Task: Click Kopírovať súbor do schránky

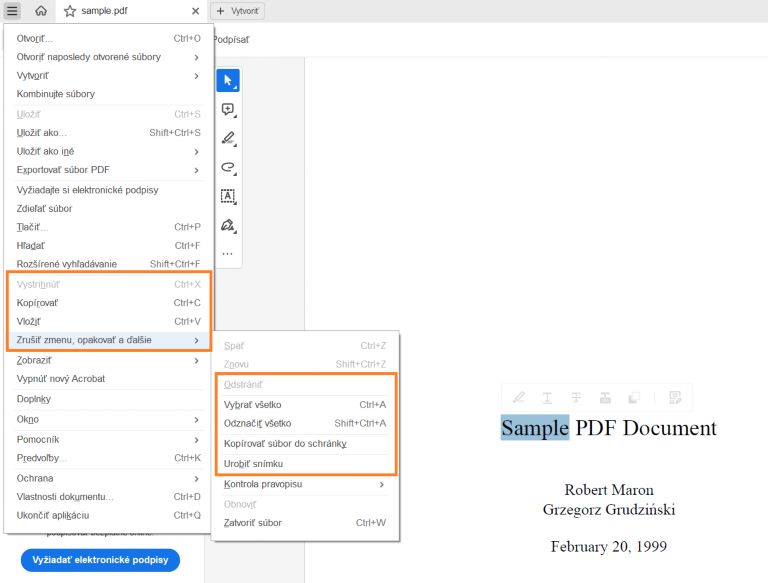Action: coord(305,443)
